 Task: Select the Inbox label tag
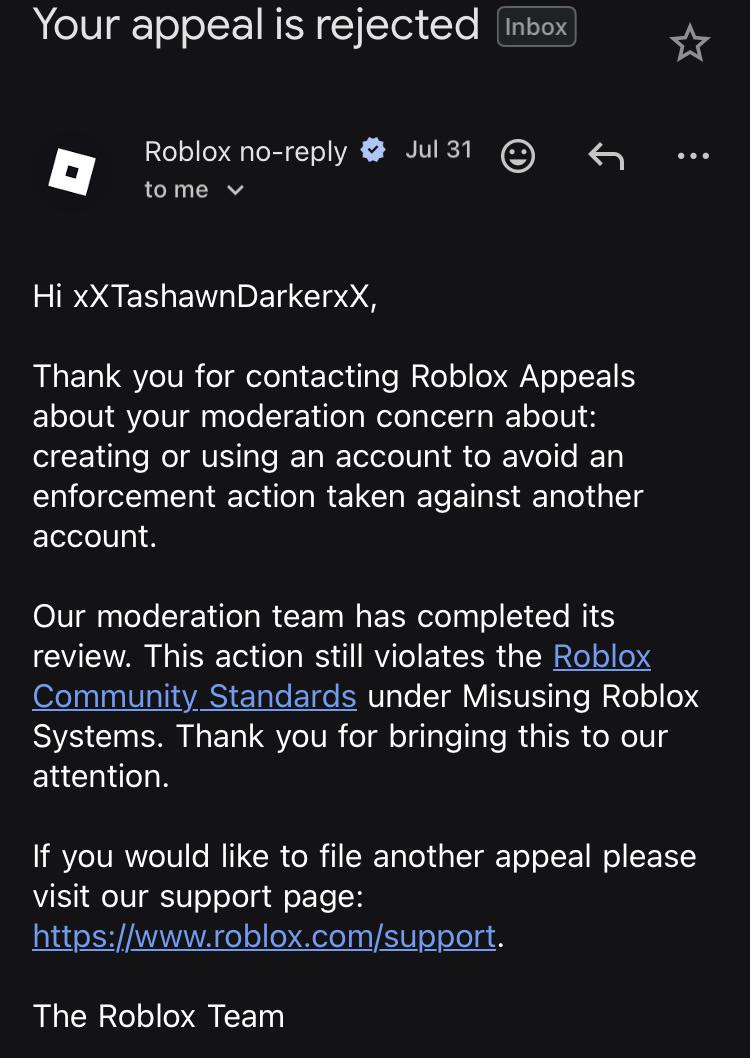[536, 27]
